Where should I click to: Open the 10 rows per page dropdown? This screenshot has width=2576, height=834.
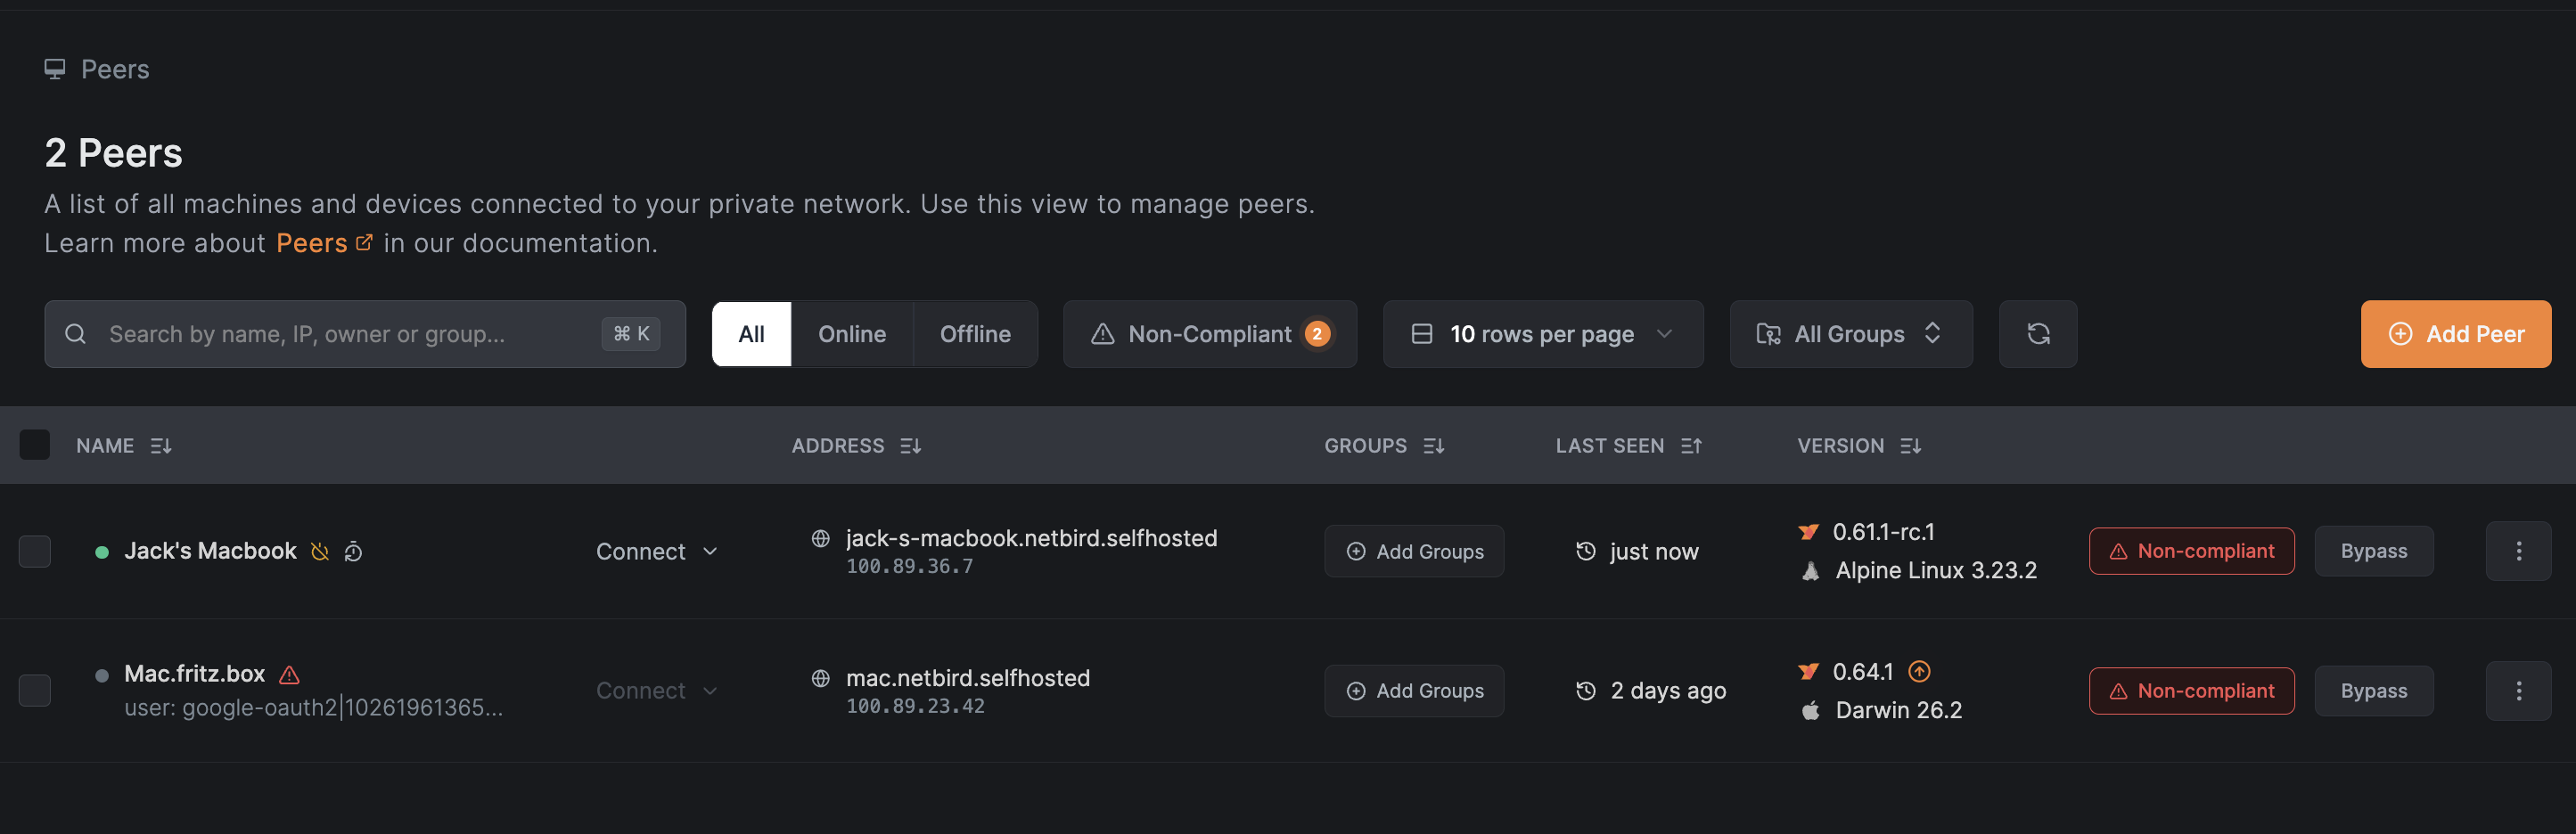[x=1542, y=334]
